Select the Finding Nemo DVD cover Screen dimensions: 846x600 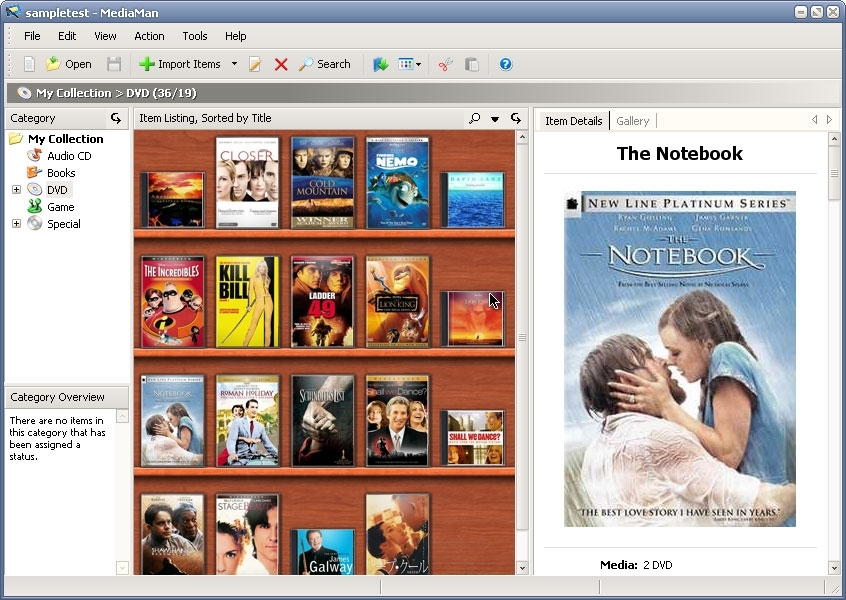tap(398, 182)
